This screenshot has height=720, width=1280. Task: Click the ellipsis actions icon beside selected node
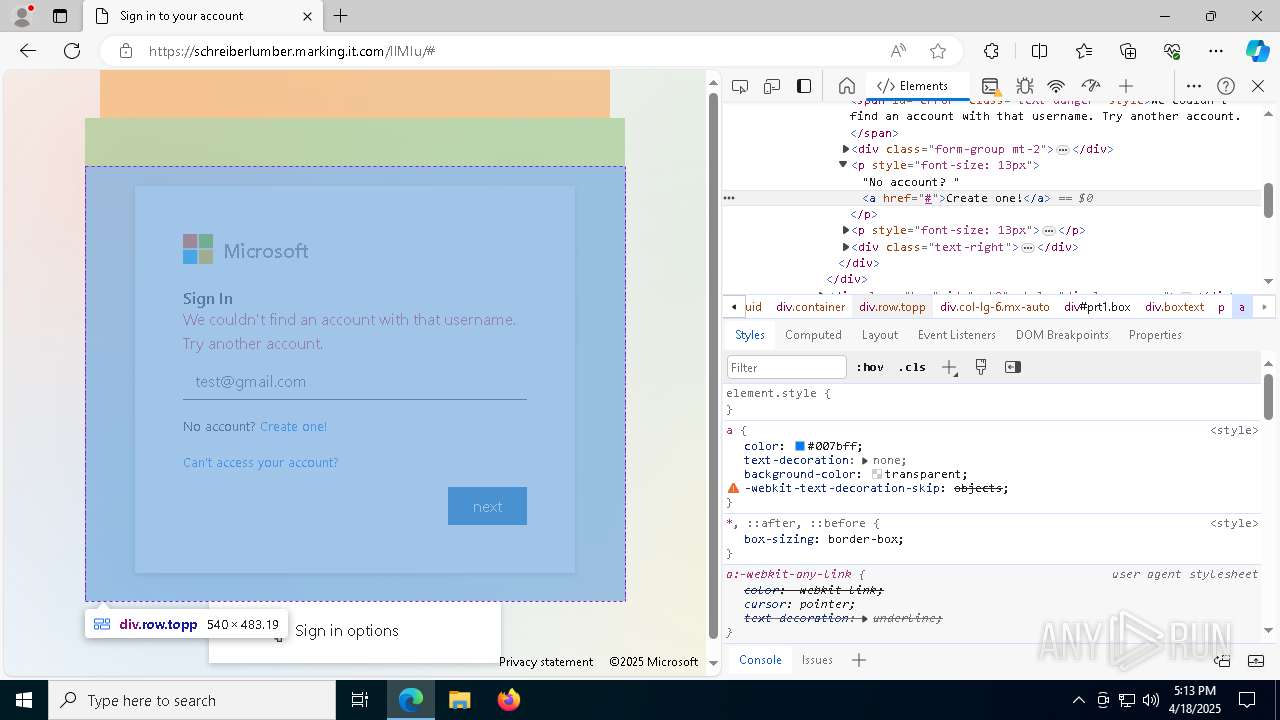[x=729, y=198]
